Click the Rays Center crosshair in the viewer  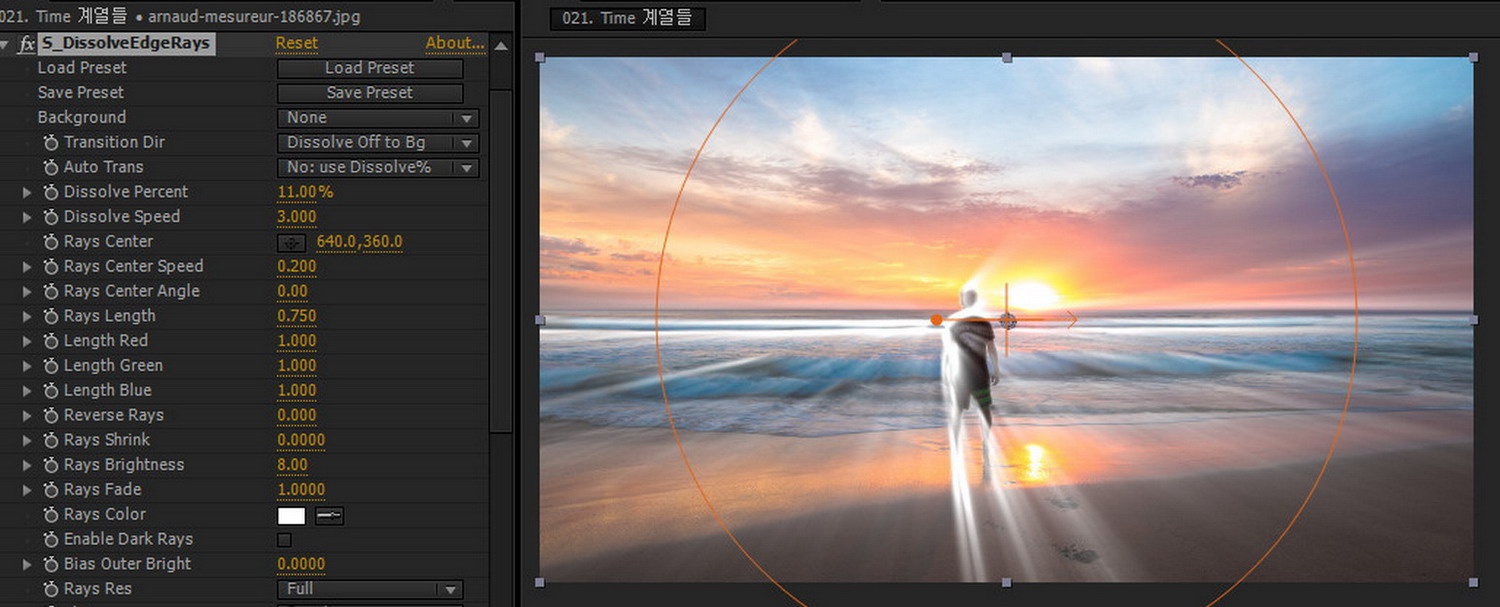pyautogui.click(x=1007, y=320)
